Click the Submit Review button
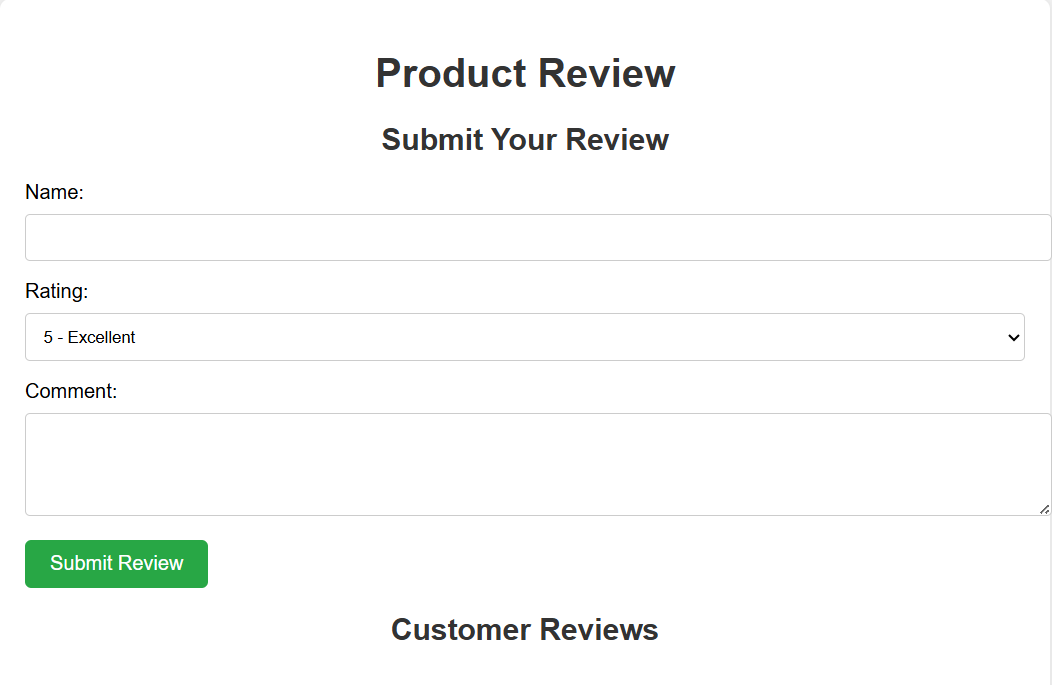Screen dimensions: 1052x685 coord(116,564)
